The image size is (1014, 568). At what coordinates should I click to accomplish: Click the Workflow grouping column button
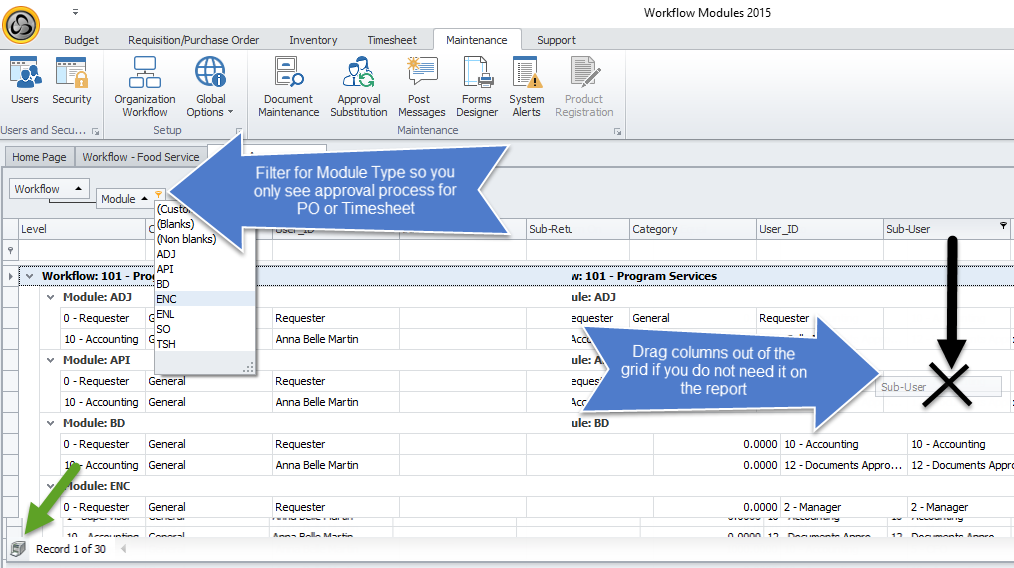(x=48, y=189)
